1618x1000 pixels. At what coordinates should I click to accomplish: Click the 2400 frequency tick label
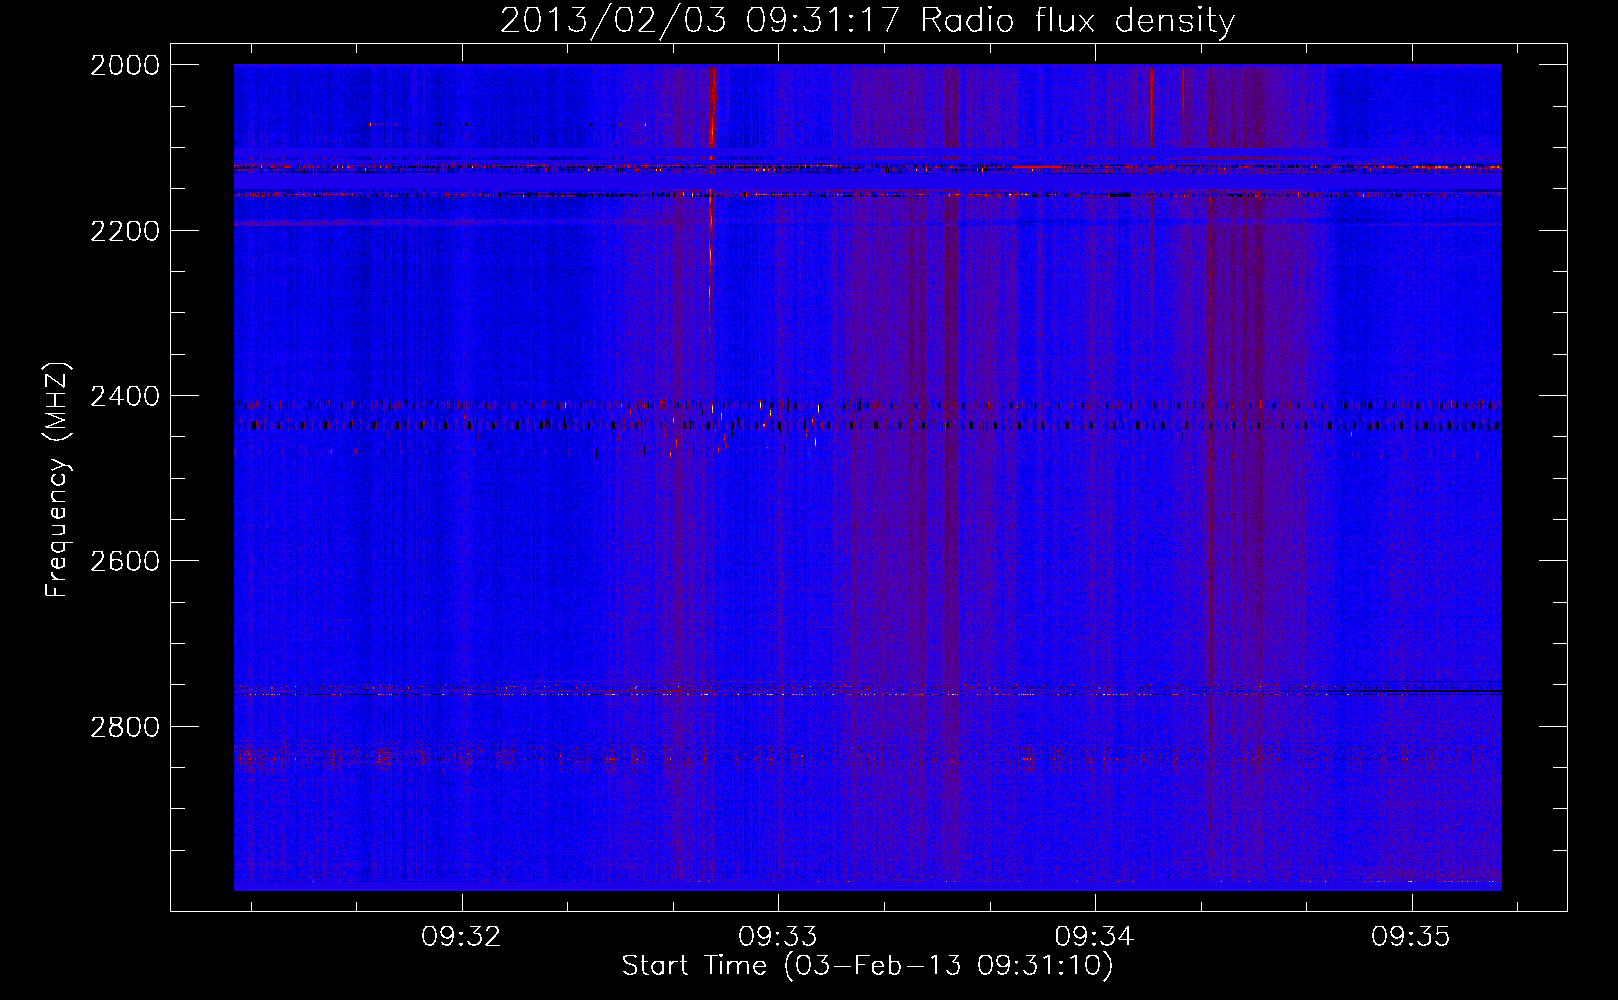tap(125, 396)
